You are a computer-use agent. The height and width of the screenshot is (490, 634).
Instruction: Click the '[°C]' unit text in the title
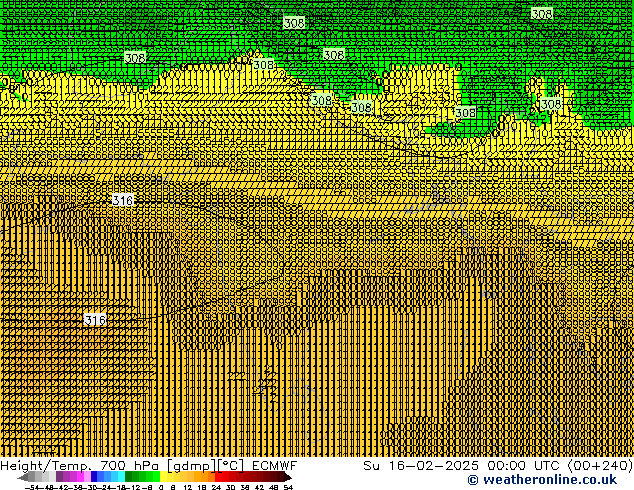[231, 466]
